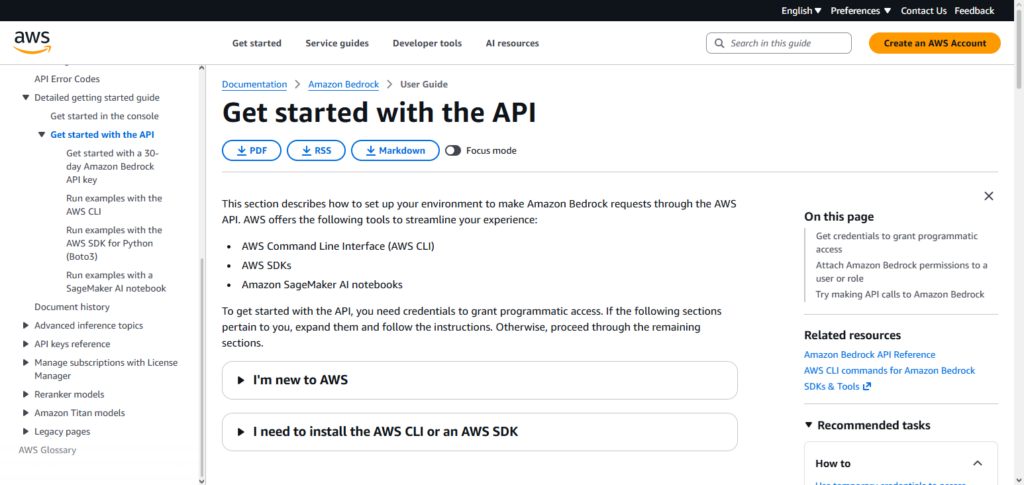
Task: Click the page vertical scrollbar
Action: coord(1019,52)
